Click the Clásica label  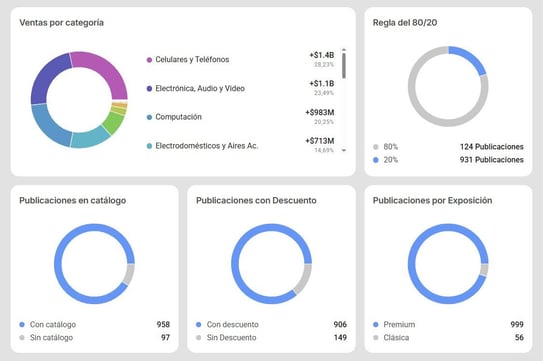(x=396, y=337)
